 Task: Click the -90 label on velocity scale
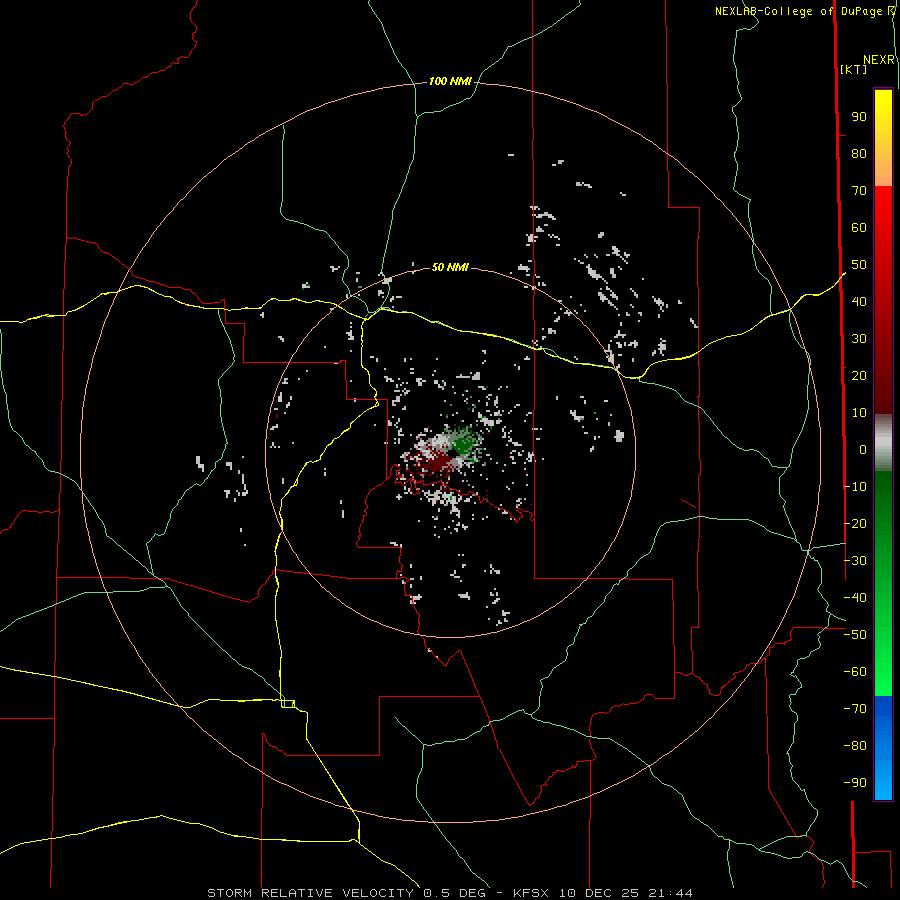click(855, 783)
